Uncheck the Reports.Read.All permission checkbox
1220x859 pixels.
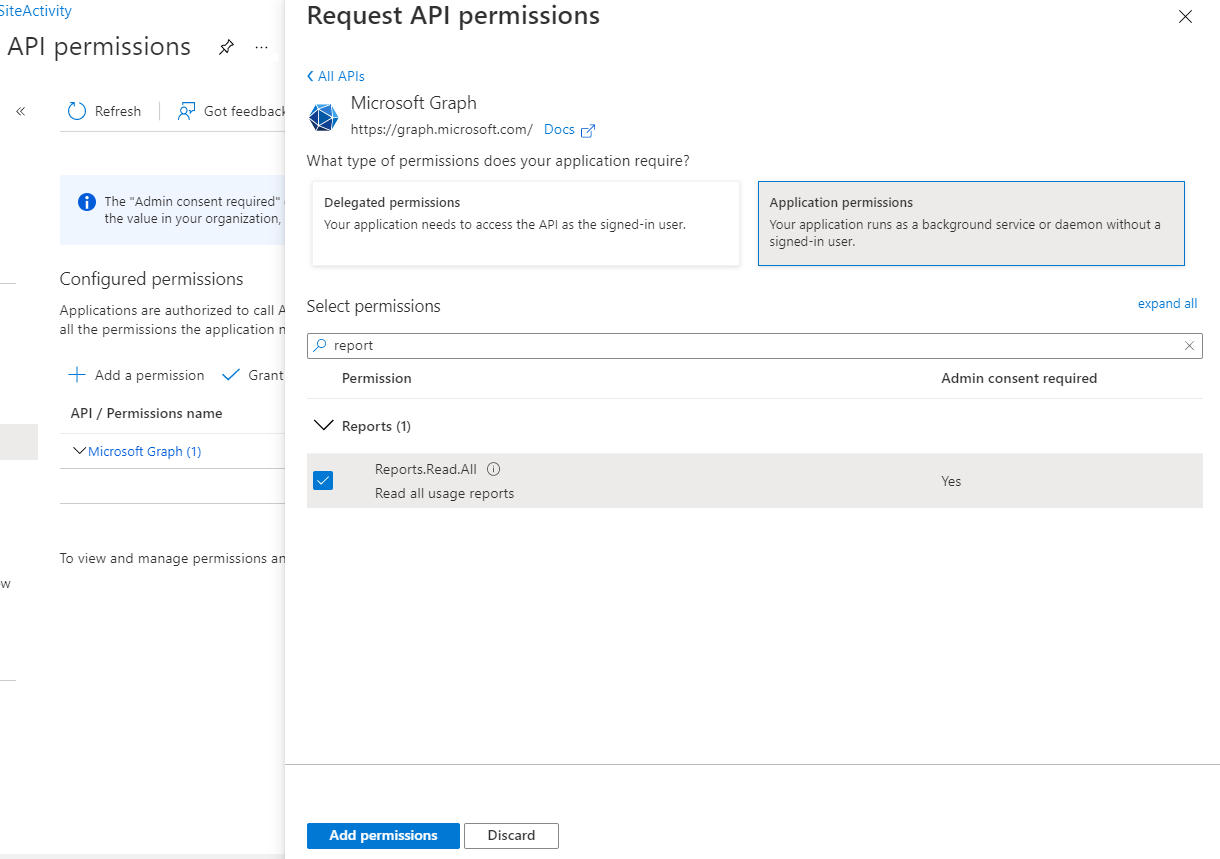click(323, 481)
